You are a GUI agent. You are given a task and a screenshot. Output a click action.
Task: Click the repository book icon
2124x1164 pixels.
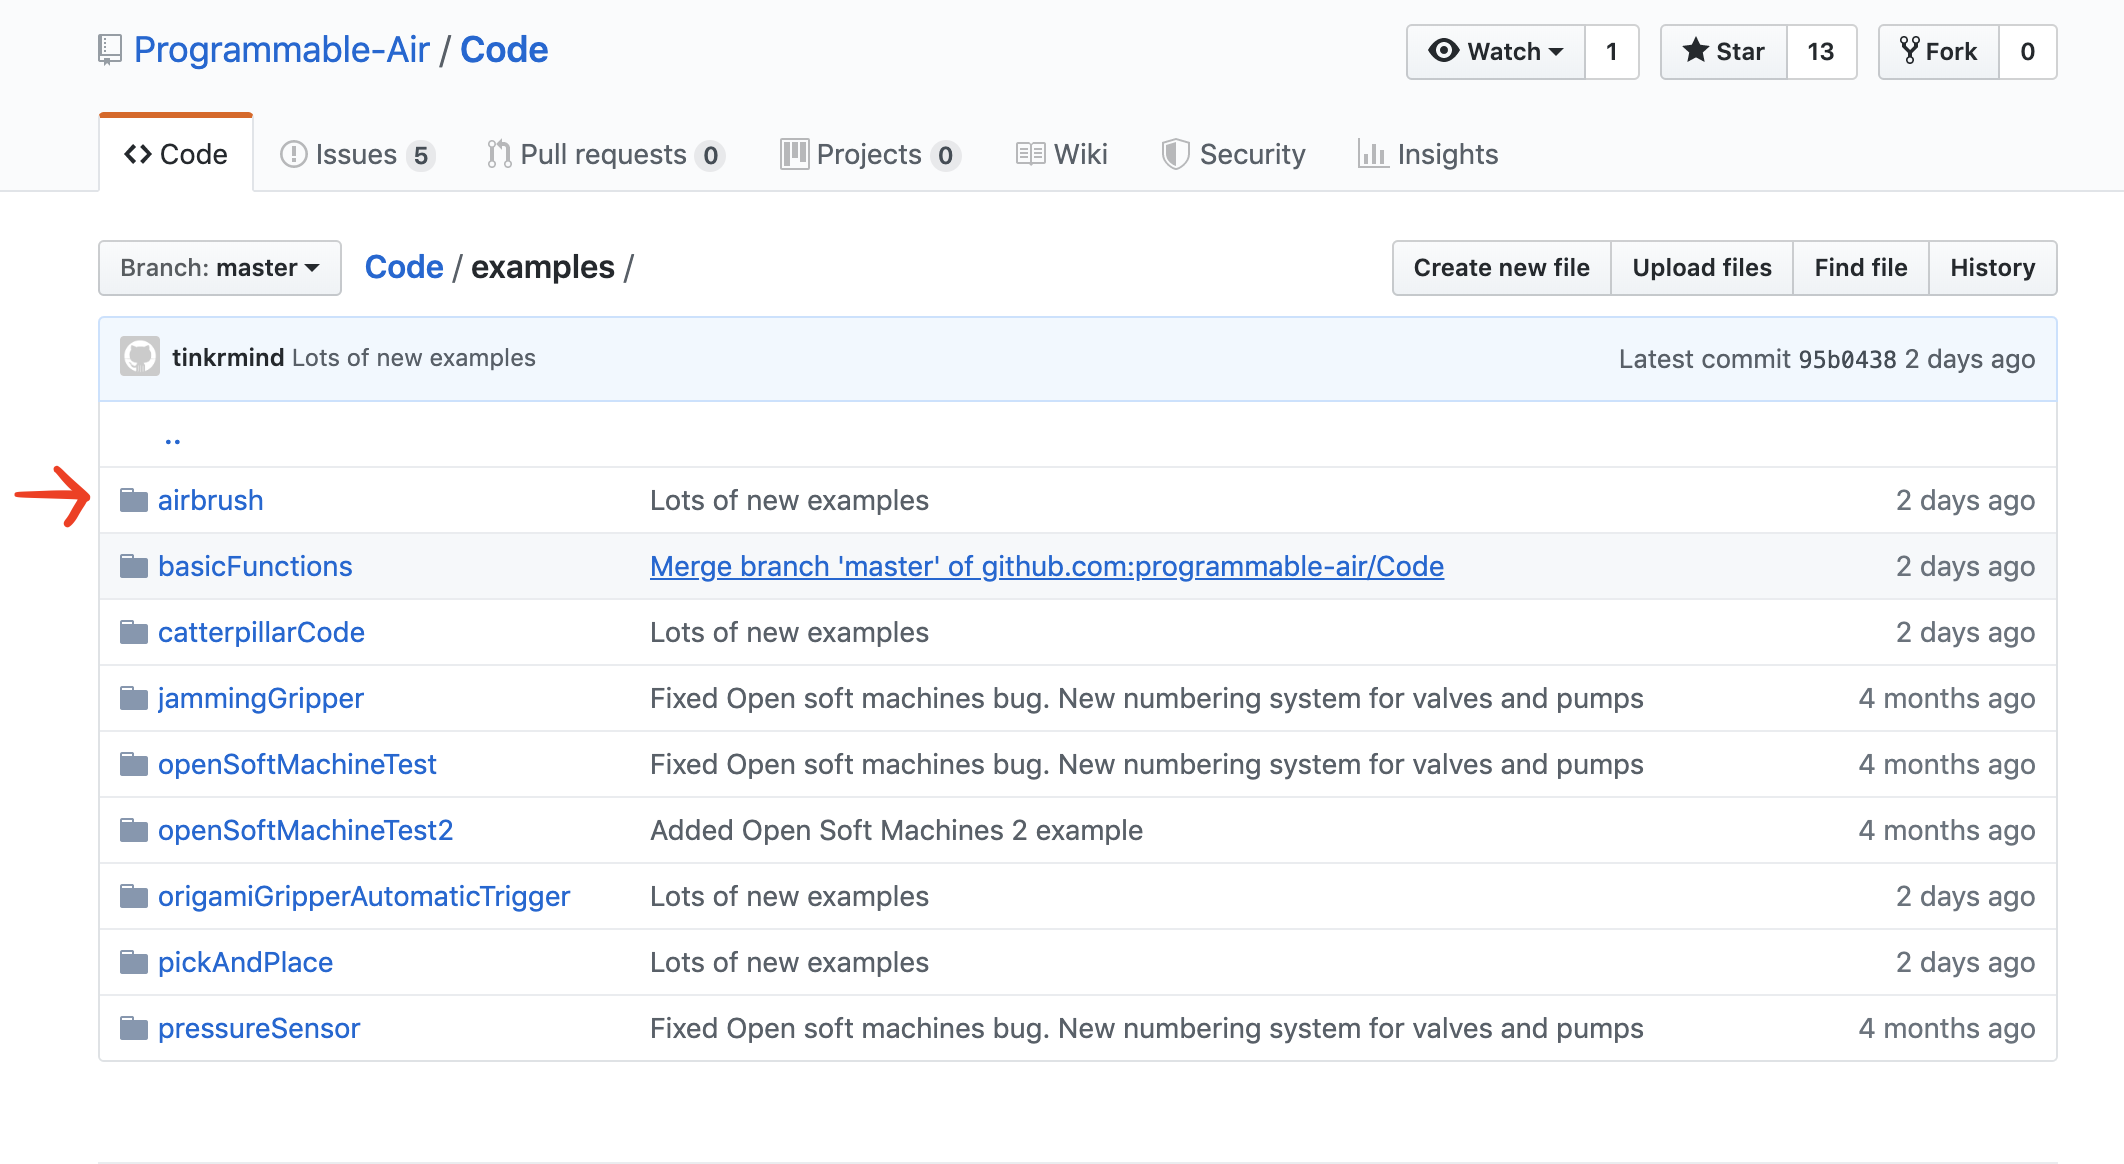(x=110, y=50)
